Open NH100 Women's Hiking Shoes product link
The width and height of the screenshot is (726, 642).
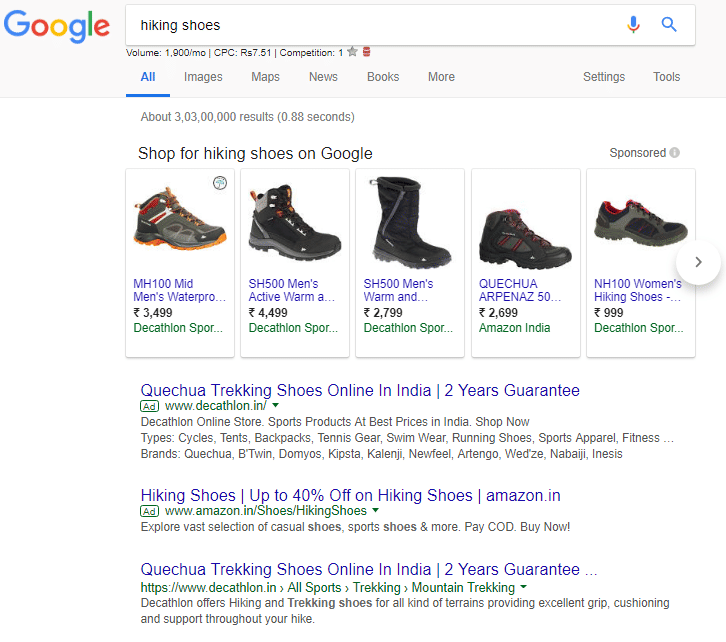[x=638, y=290]
